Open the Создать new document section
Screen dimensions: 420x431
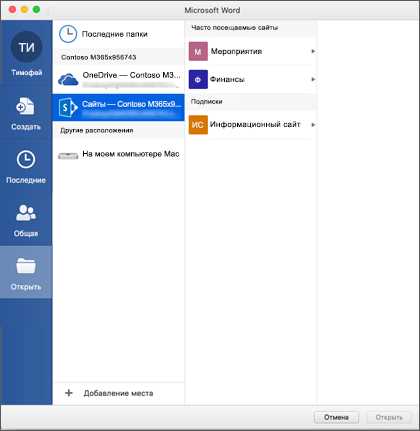26,114
